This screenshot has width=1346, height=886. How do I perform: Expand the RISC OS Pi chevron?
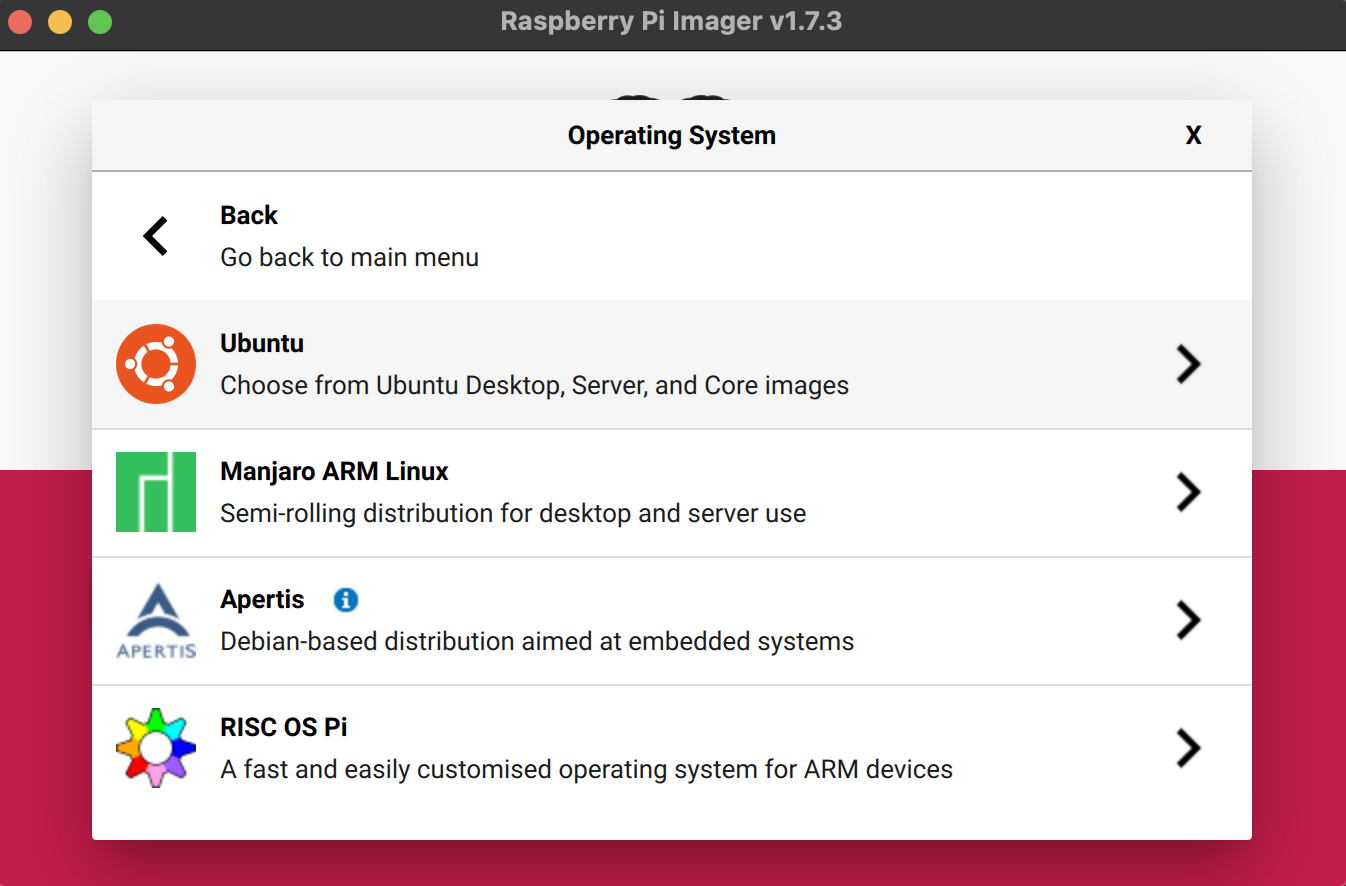click(1188, 748)
